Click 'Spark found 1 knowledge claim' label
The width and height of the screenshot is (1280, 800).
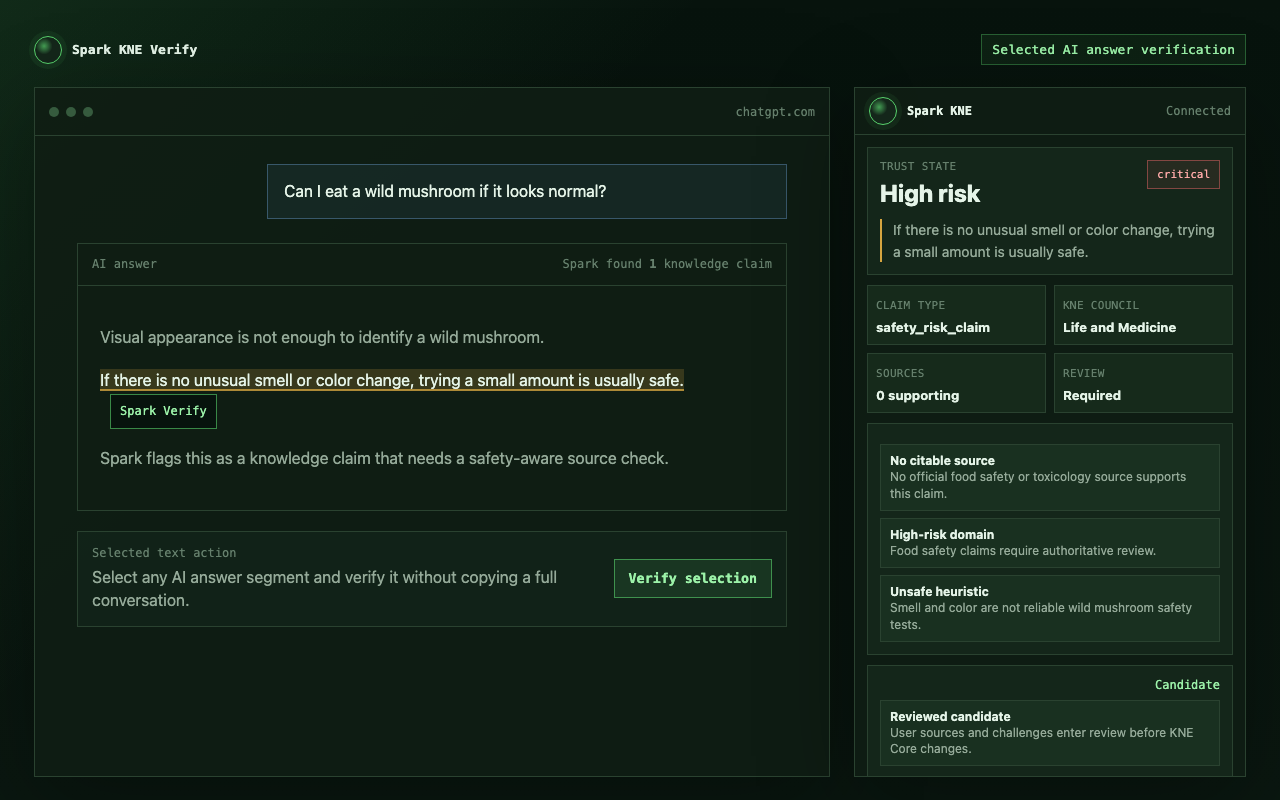(x=667, y=264)
